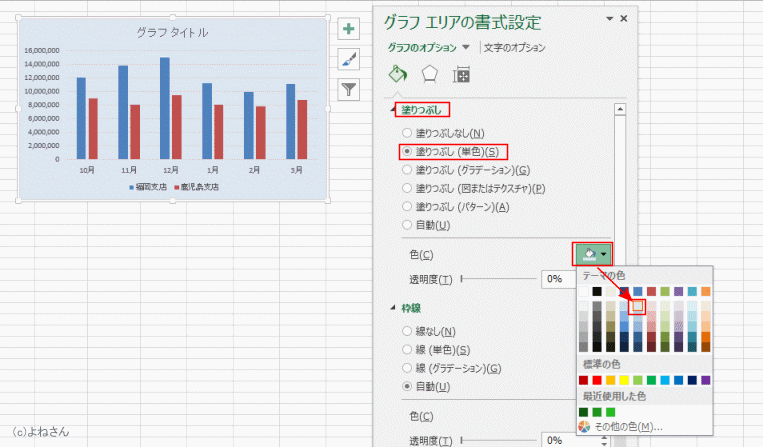Pick red theme color in top row

652,291
